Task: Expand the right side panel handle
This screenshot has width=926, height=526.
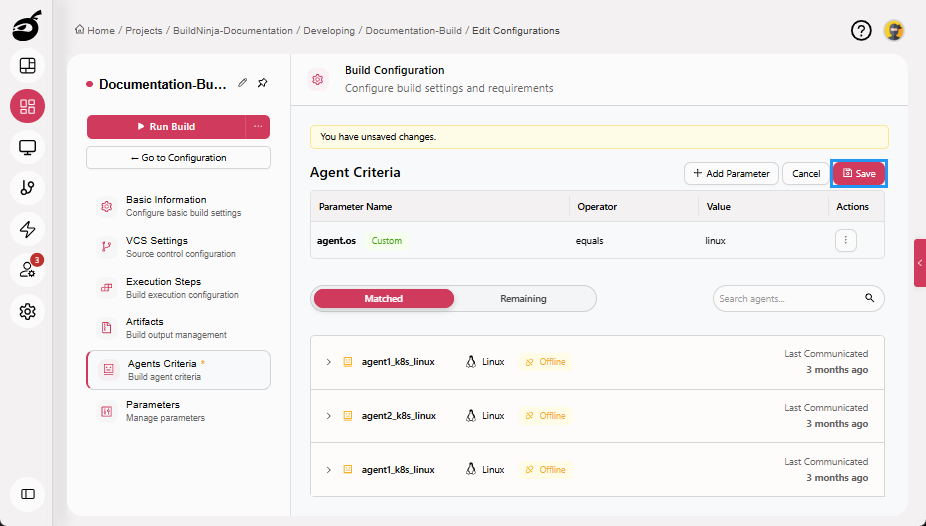Action: (x=920, y=263)
